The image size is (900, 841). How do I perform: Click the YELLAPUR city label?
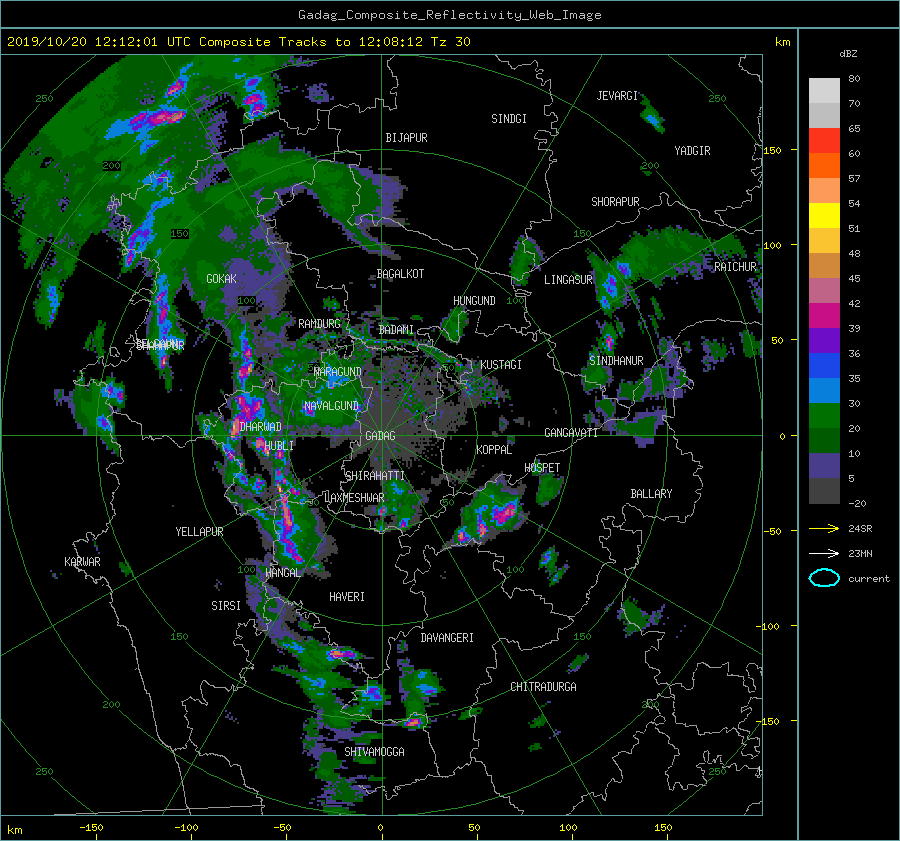pos(199,532)
